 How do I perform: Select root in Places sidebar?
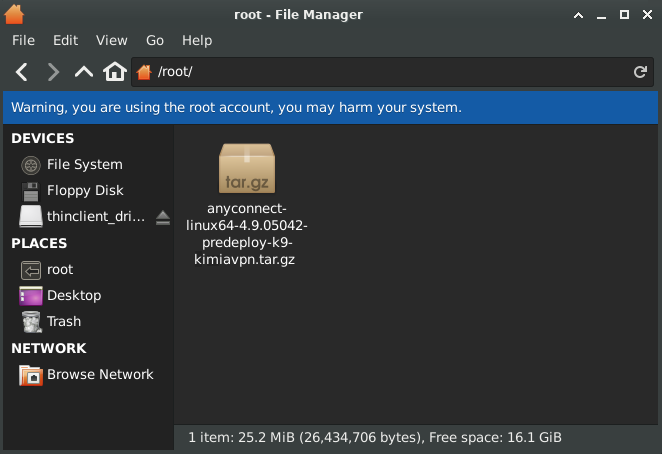tap(60, 269)
